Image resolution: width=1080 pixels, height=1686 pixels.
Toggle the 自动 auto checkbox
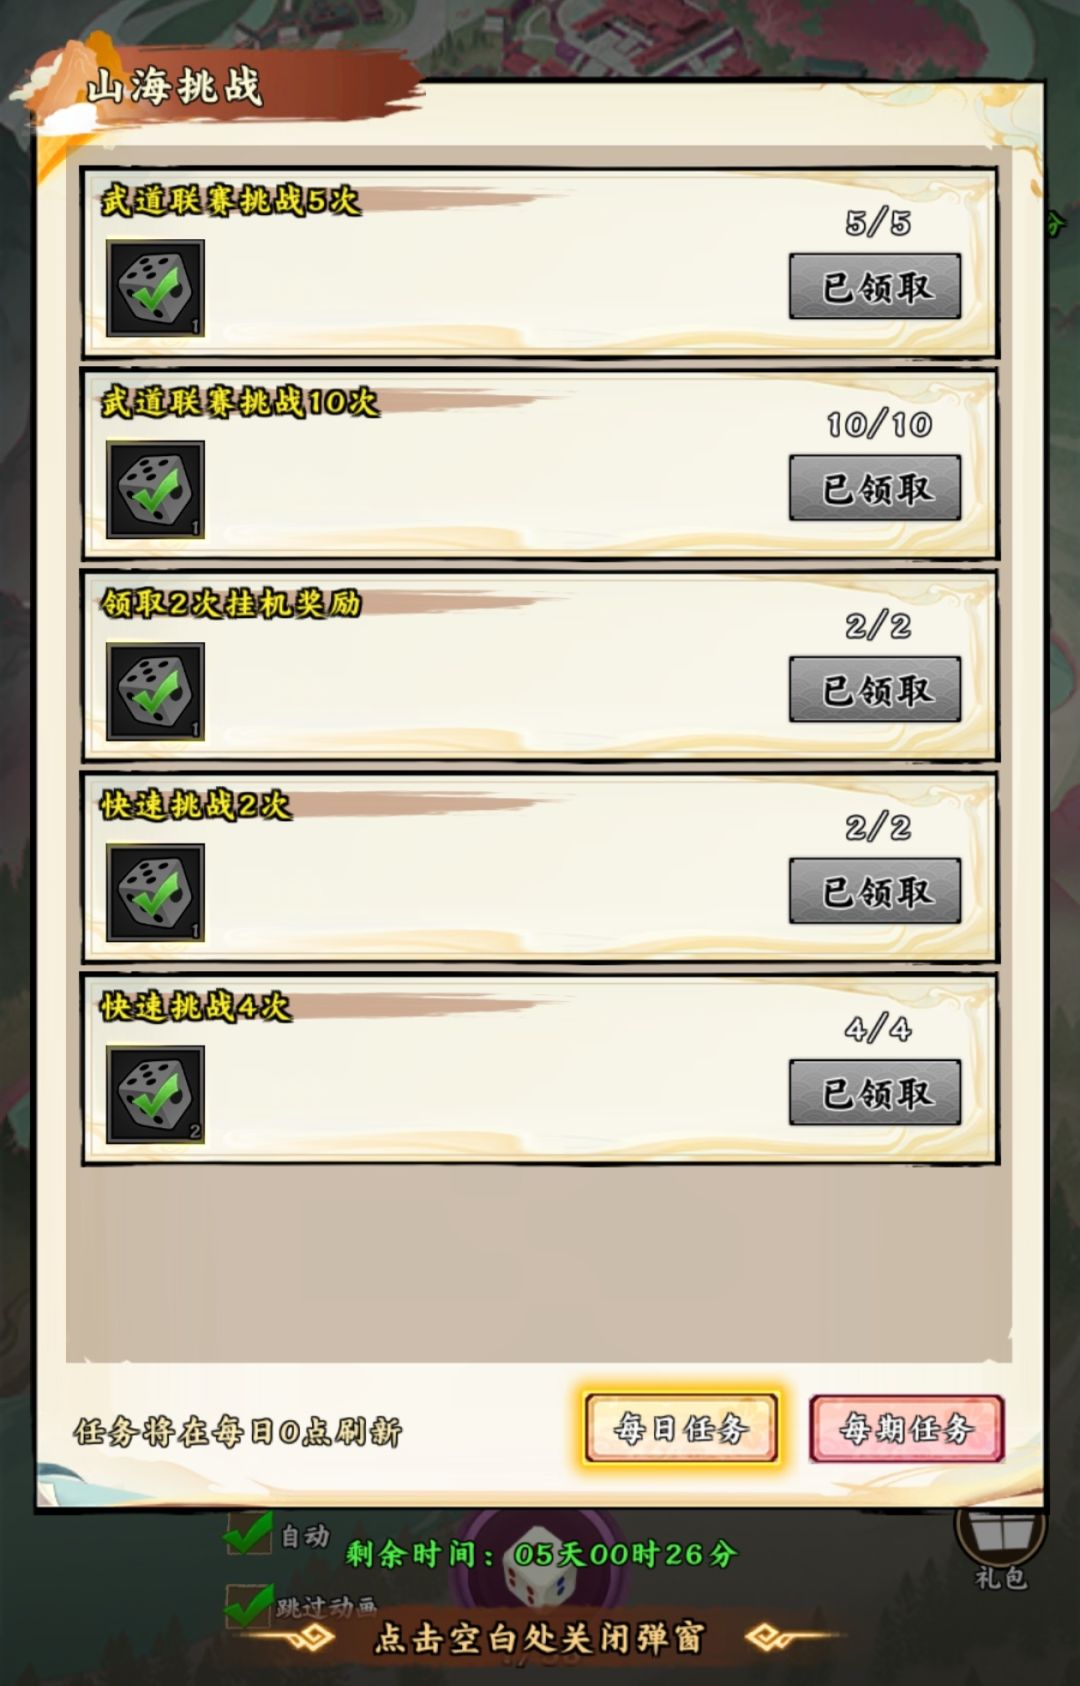coord(248,1535)
